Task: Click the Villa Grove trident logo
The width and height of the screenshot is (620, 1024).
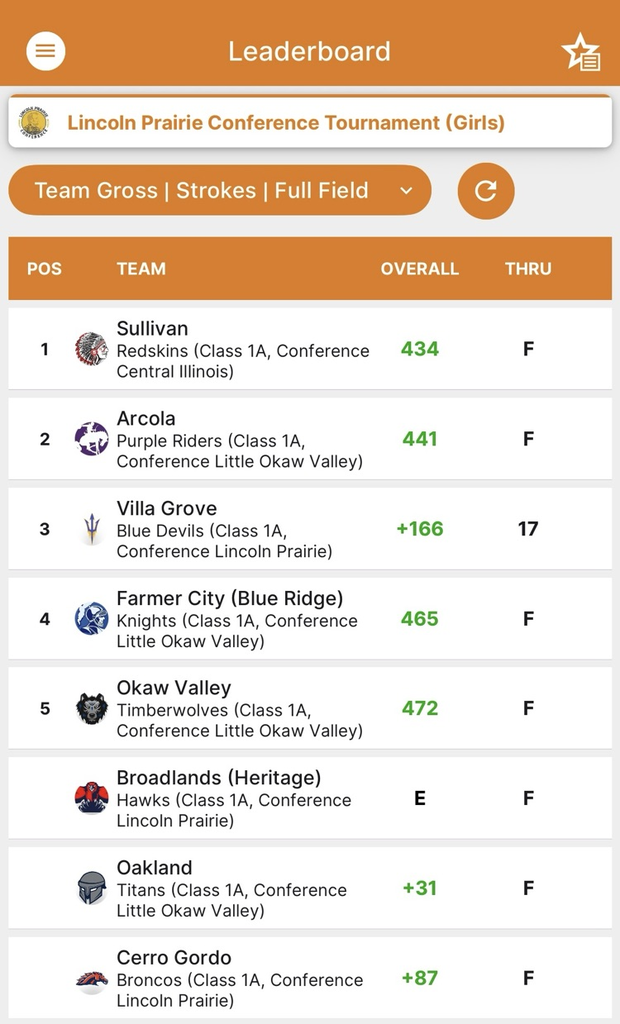Action: tap(91, 529)
